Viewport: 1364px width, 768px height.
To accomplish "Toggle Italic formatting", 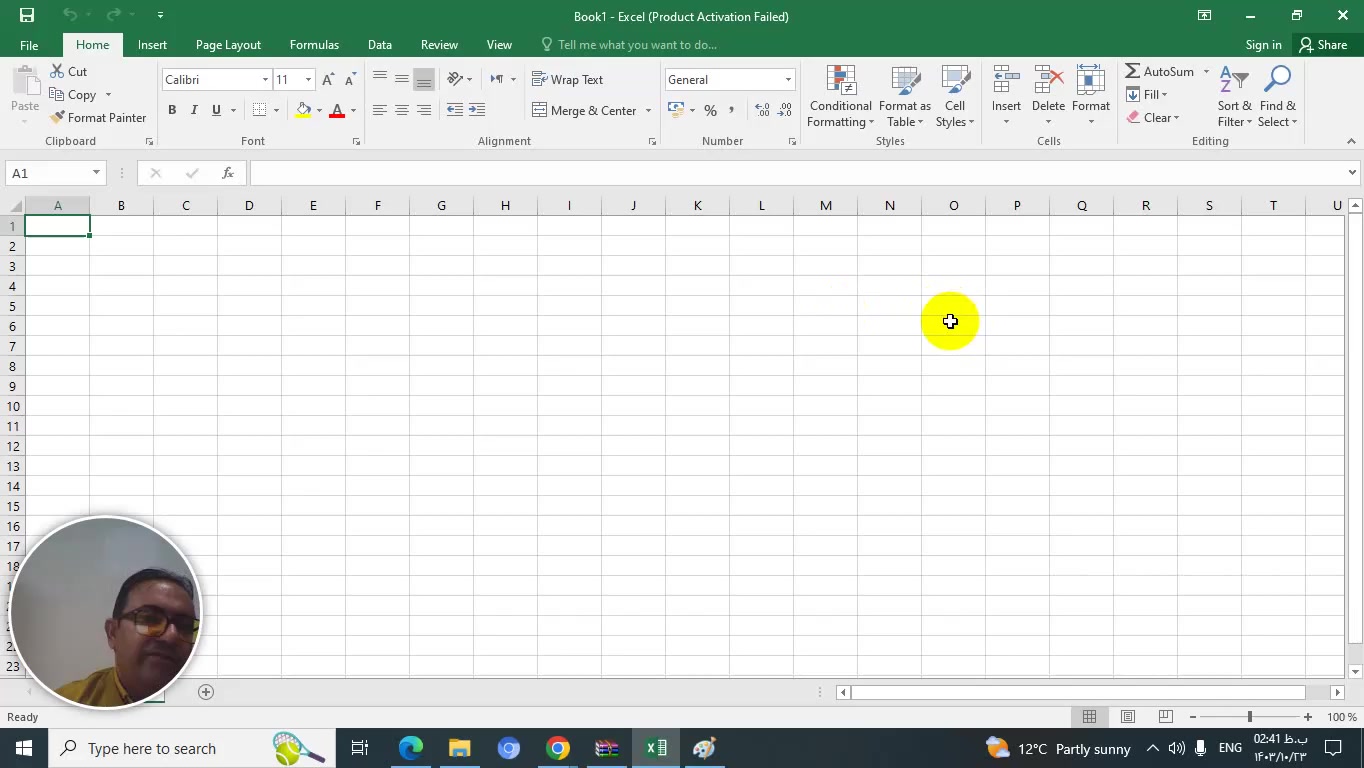I will pyautogui.click(x=194, y=110).
